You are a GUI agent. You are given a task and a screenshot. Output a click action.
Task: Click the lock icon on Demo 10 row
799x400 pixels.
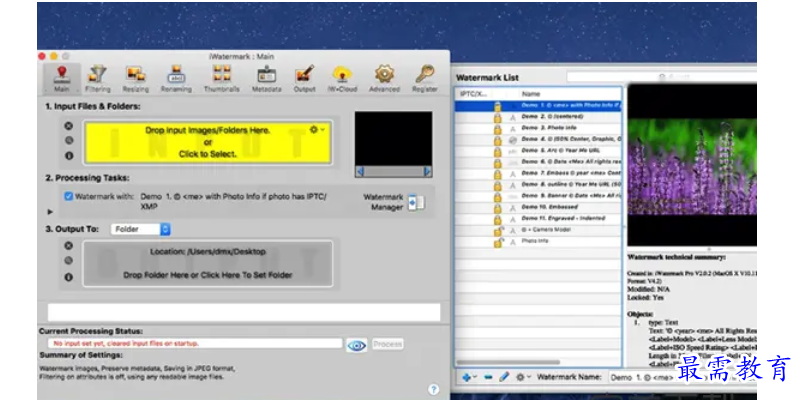497,208
